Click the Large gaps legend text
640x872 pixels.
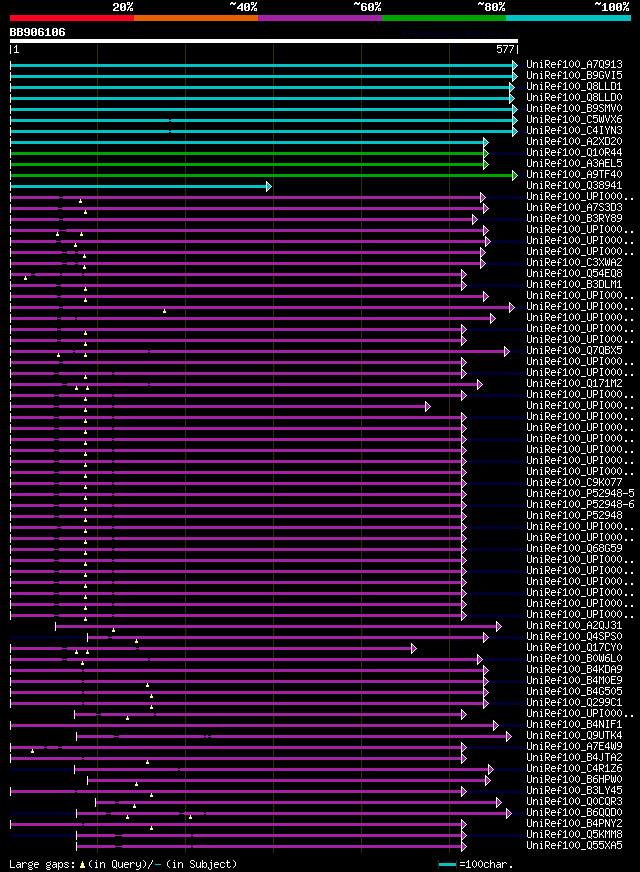(123, 864)
